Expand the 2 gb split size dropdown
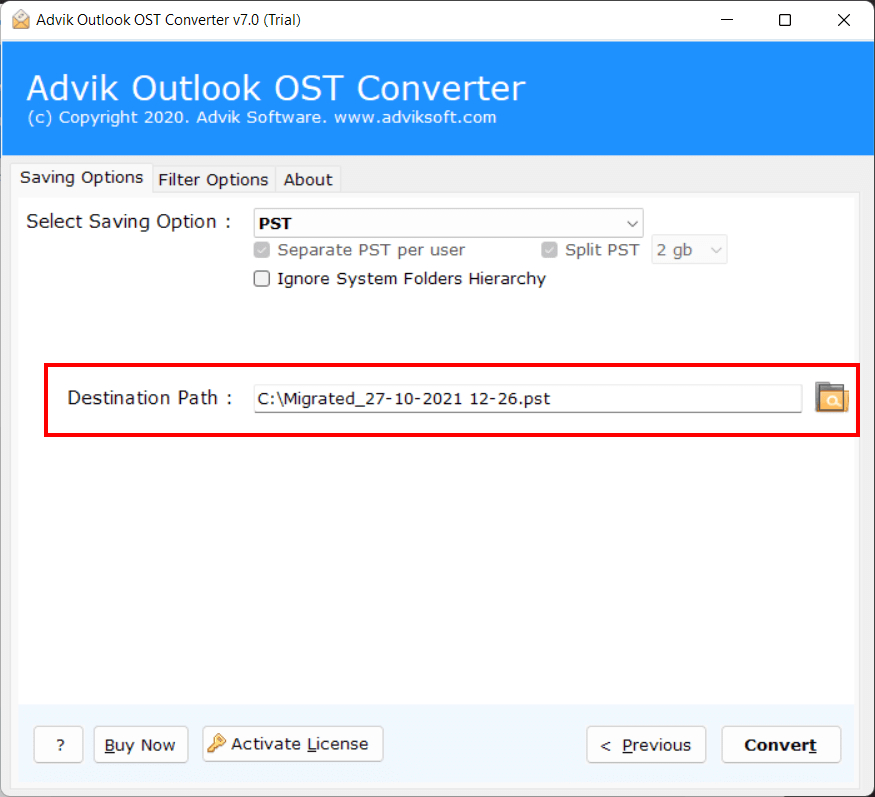This screenshot has width=875, height=797. point(689,249)
